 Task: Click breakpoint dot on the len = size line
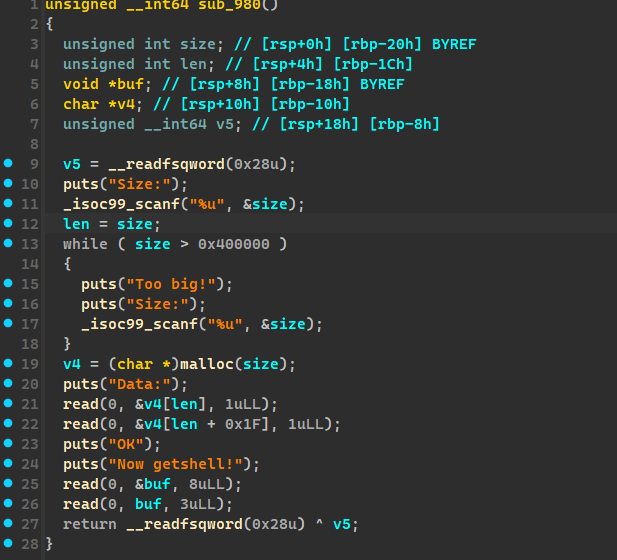coord(9,224)
